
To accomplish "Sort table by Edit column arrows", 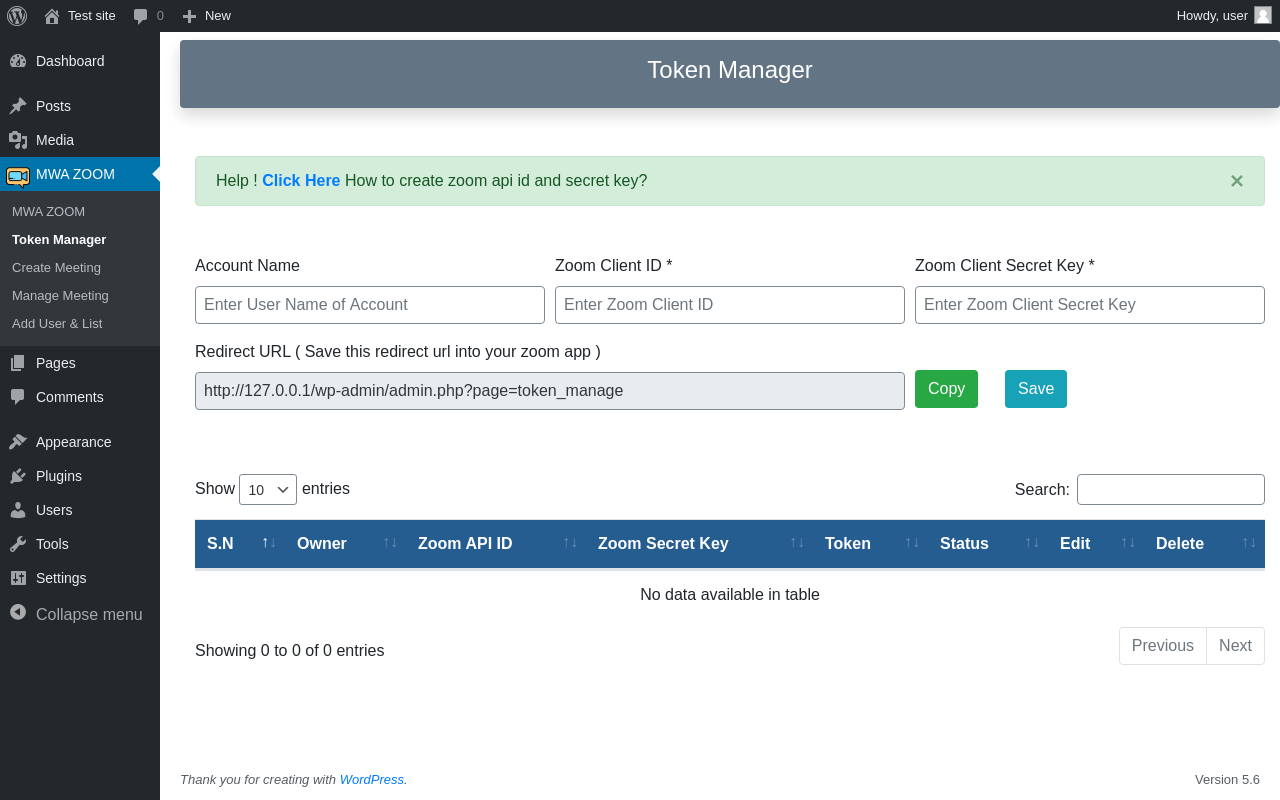I will (x=1128, y=542).
